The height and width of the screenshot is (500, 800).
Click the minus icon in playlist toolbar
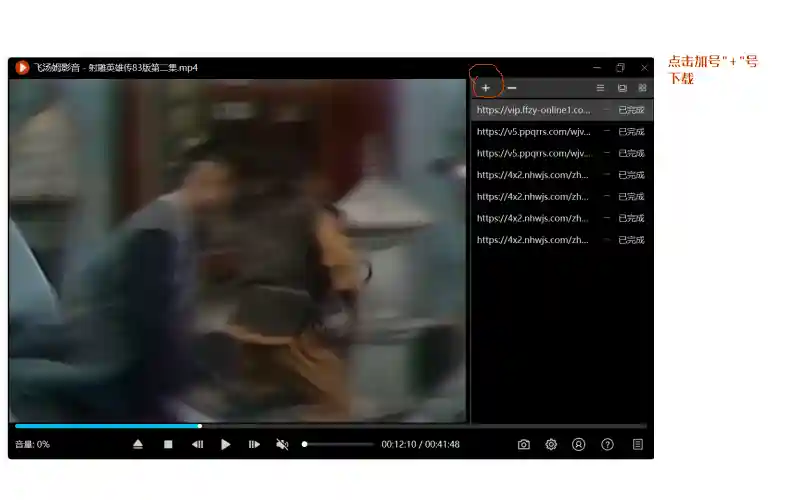[512, 88]
